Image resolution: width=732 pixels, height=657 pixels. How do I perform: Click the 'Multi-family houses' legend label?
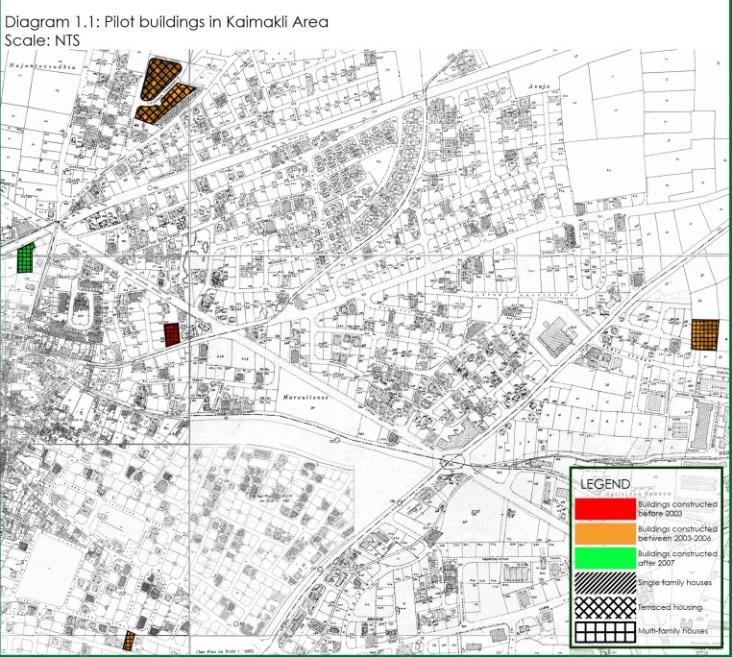(673, 631)
